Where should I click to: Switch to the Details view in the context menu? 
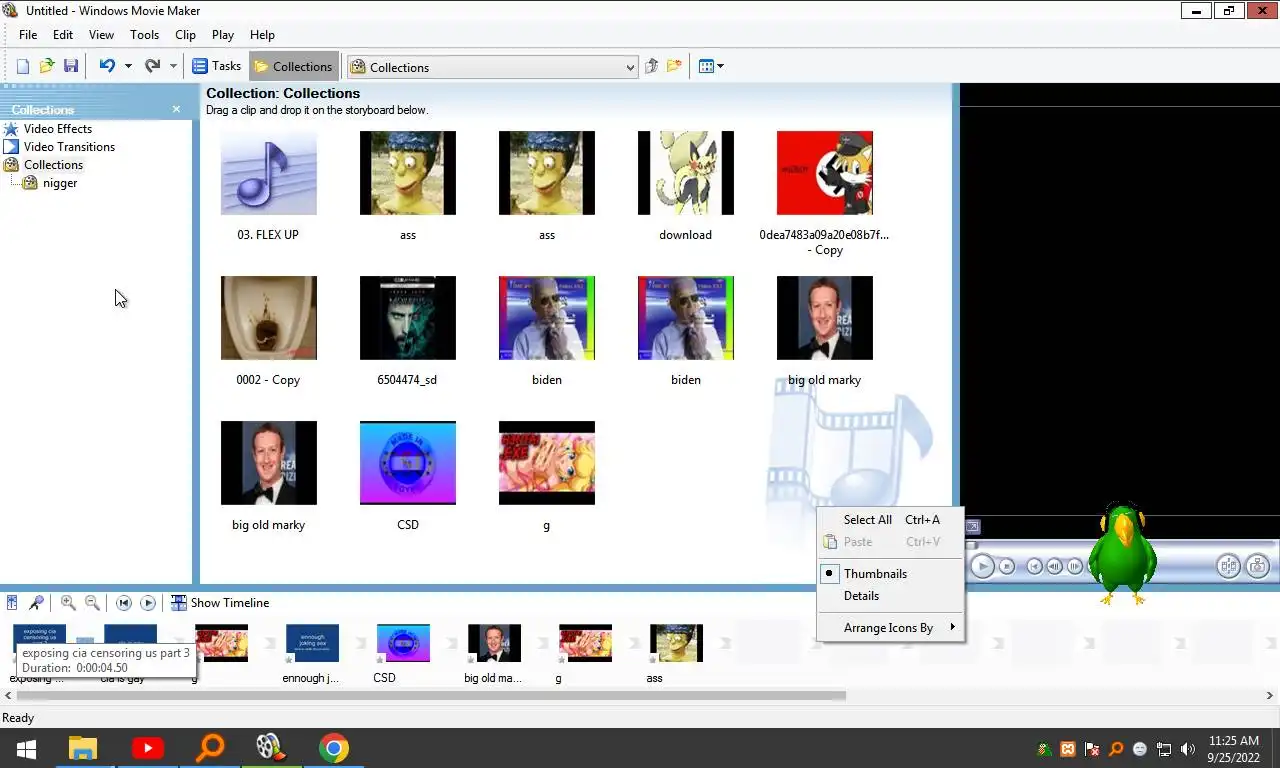[x=861, y=596]
